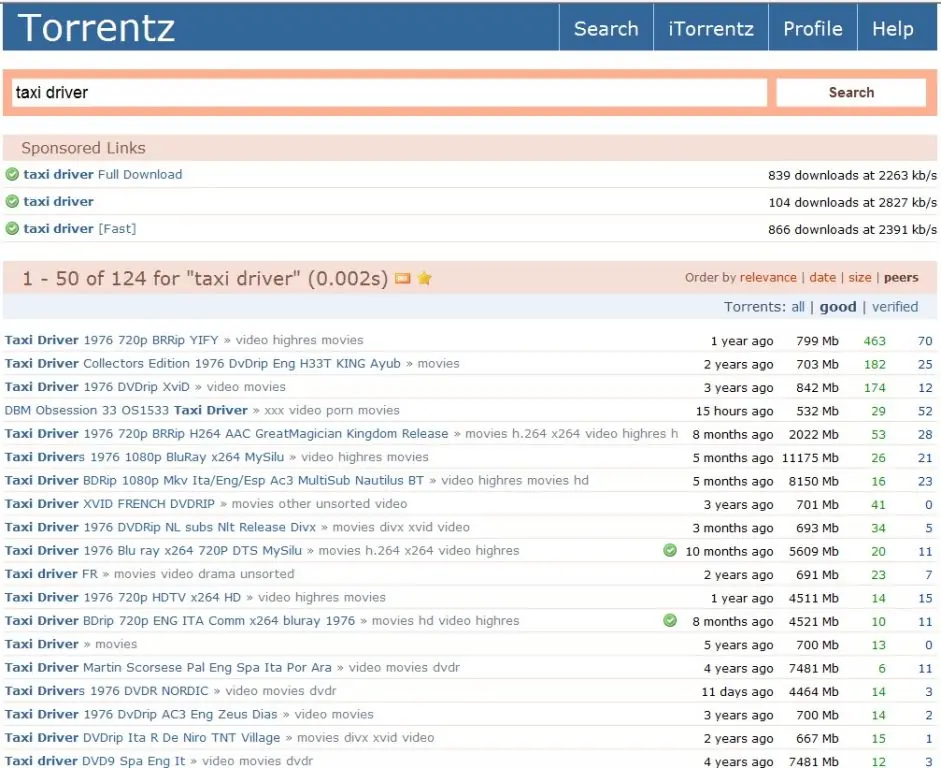
Task: Click seed count '182' on Collectors Edition row
Action: [x=874, y=364]
